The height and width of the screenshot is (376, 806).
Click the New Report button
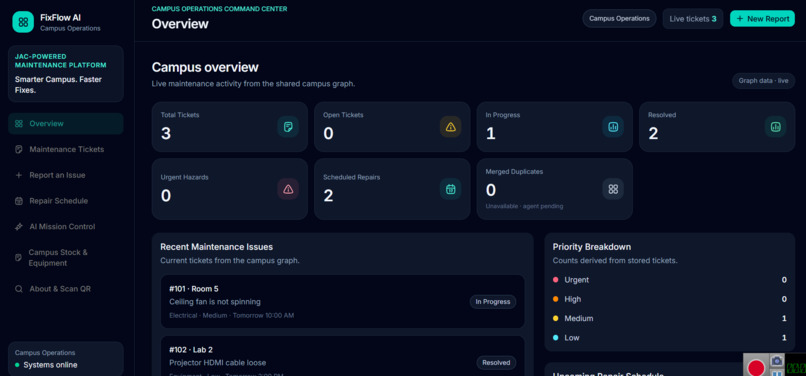(762, 19)
